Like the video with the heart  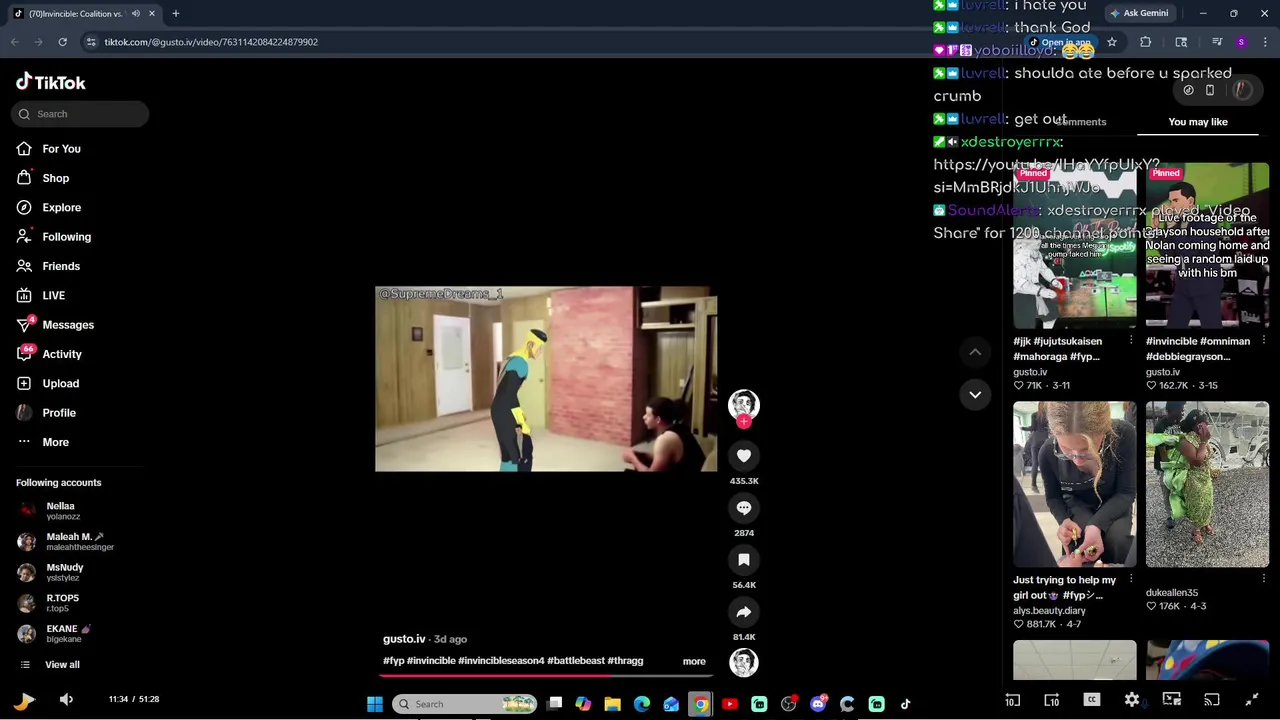pyautogui.click(x=744, y=456)
